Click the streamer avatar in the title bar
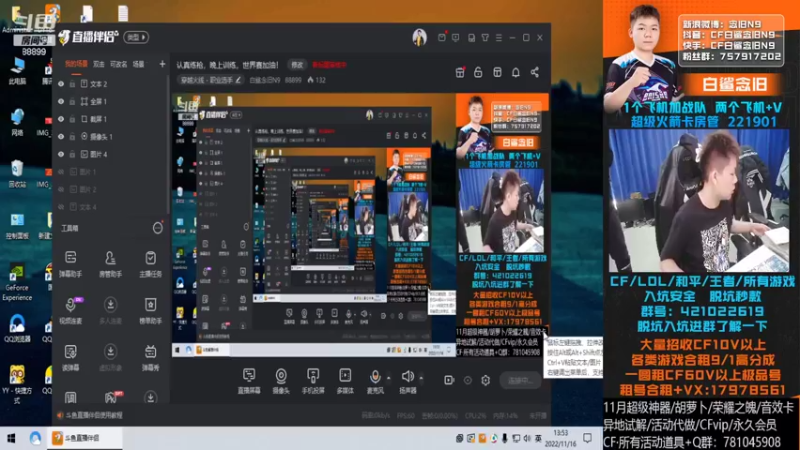This screenshot has width=800, height=450. [419, 37]
